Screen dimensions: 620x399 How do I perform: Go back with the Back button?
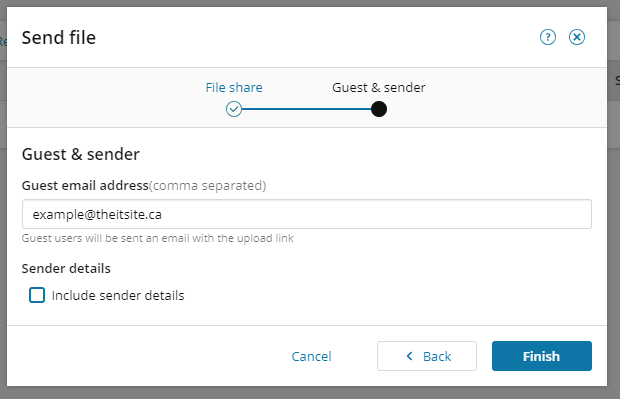(x=427, y=356)
